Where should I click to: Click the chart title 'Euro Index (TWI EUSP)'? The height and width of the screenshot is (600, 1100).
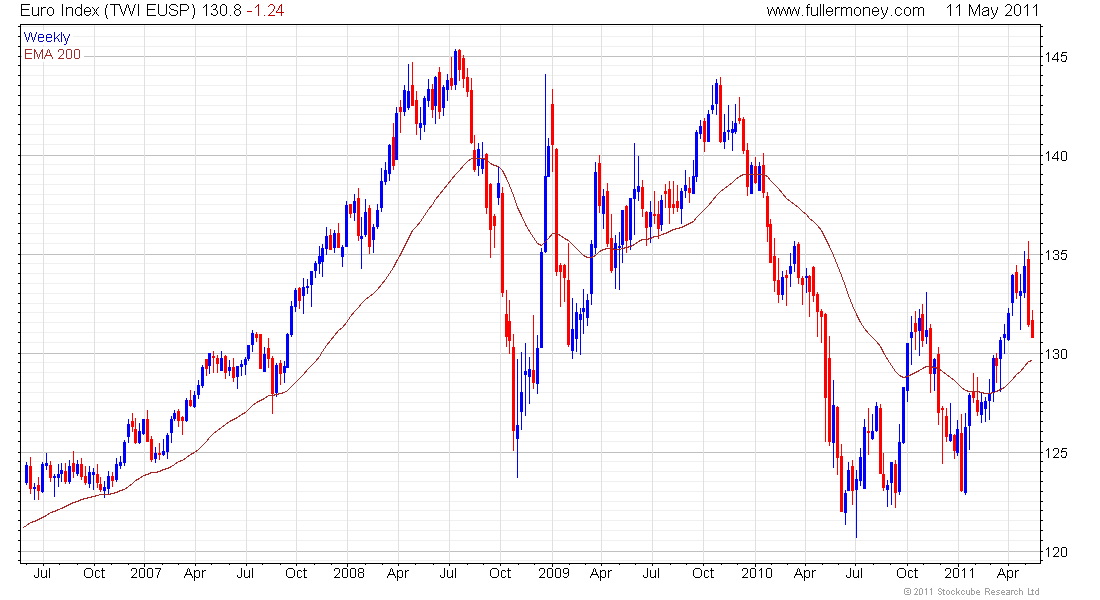pyautogui.click(x=109, y=11)
